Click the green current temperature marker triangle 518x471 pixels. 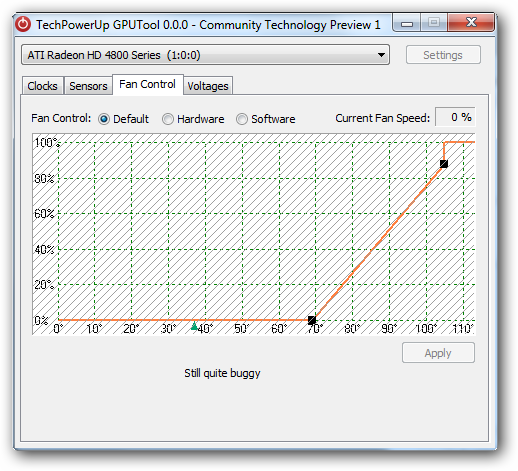(x=194, y=326)
